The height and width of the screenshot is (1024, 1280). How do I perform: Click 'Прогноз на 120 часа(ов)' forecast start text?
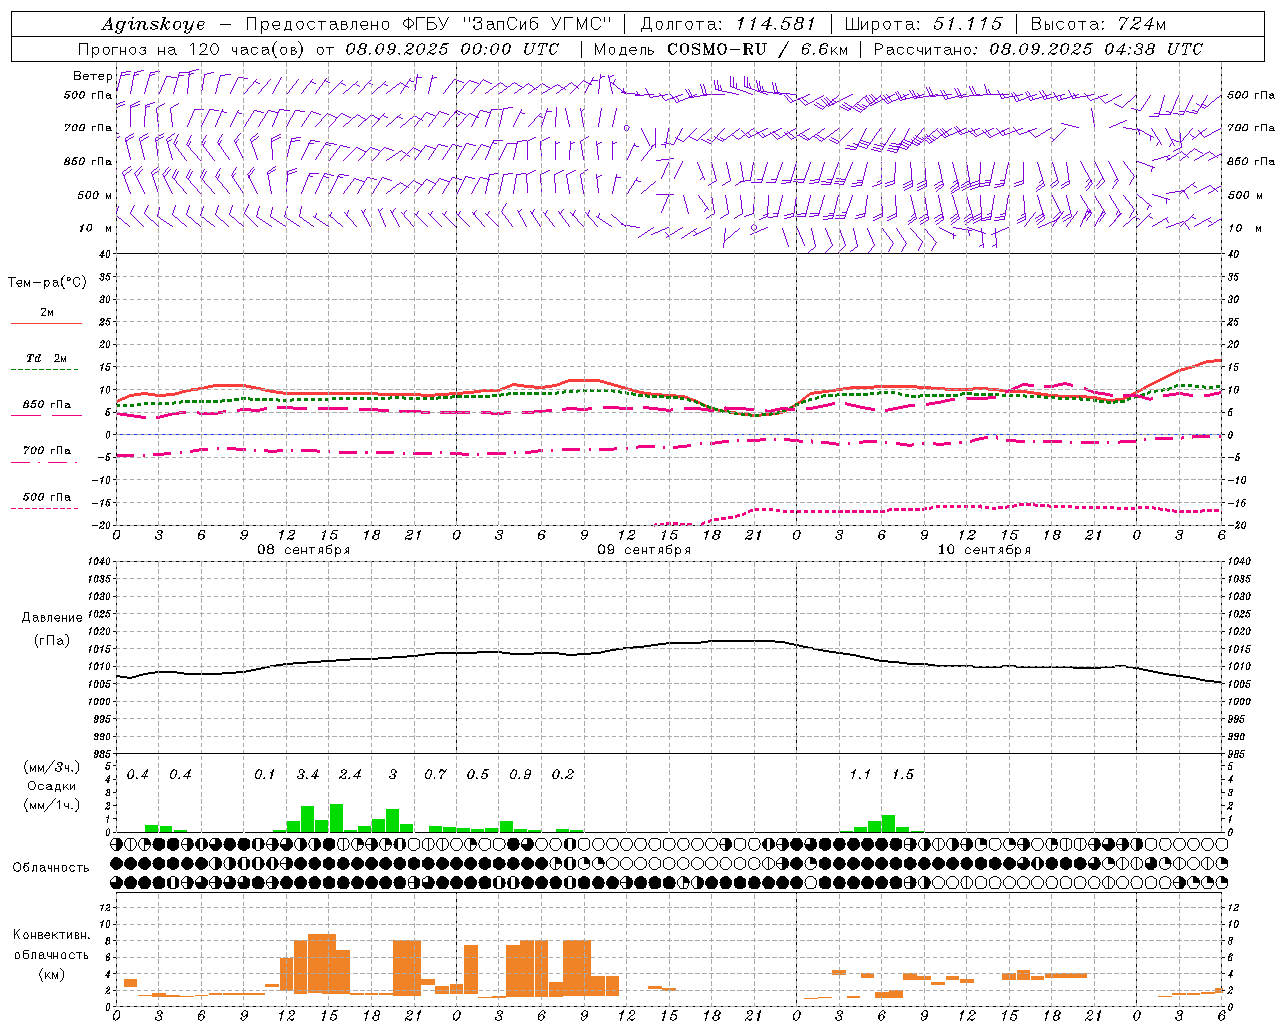193,49
